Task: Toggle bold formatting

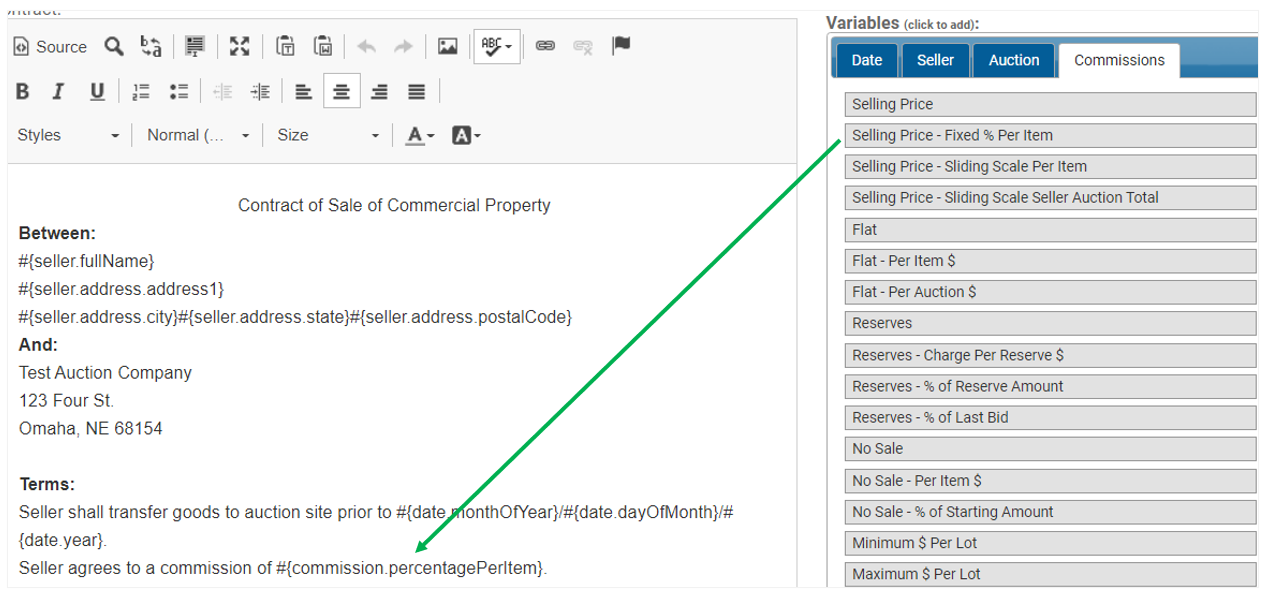Action: click(22, 92)
